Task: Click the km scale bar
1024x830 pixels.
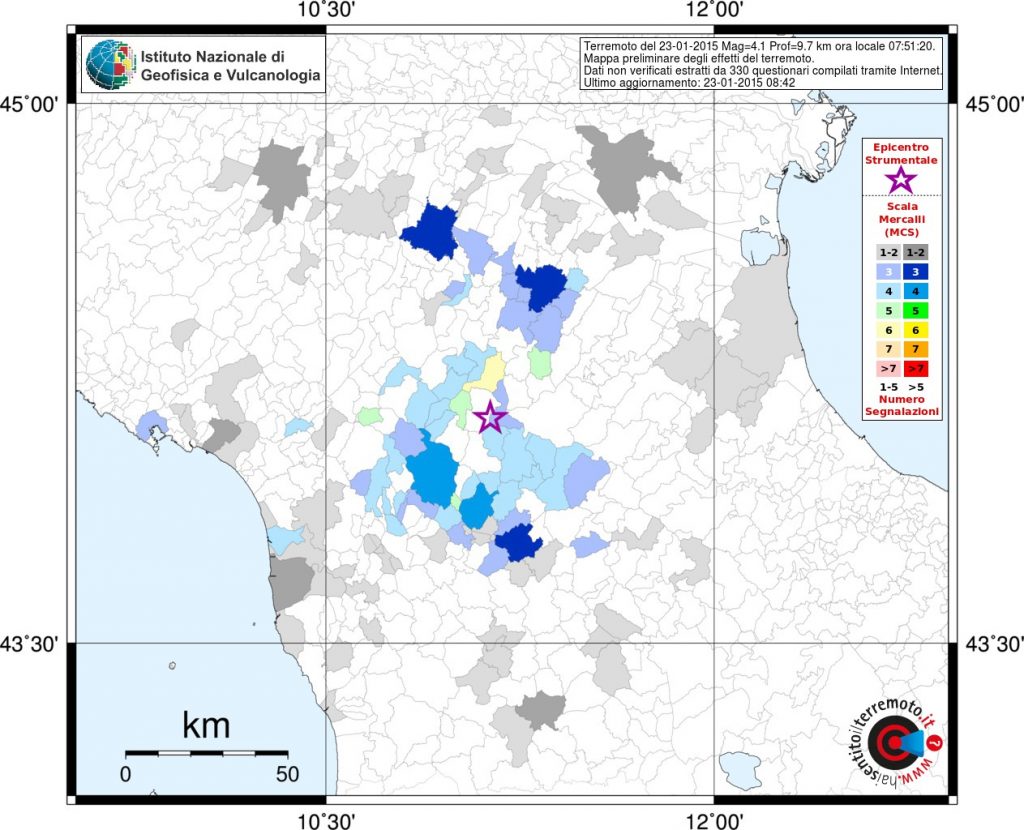Action: click(x=206, y=754)
